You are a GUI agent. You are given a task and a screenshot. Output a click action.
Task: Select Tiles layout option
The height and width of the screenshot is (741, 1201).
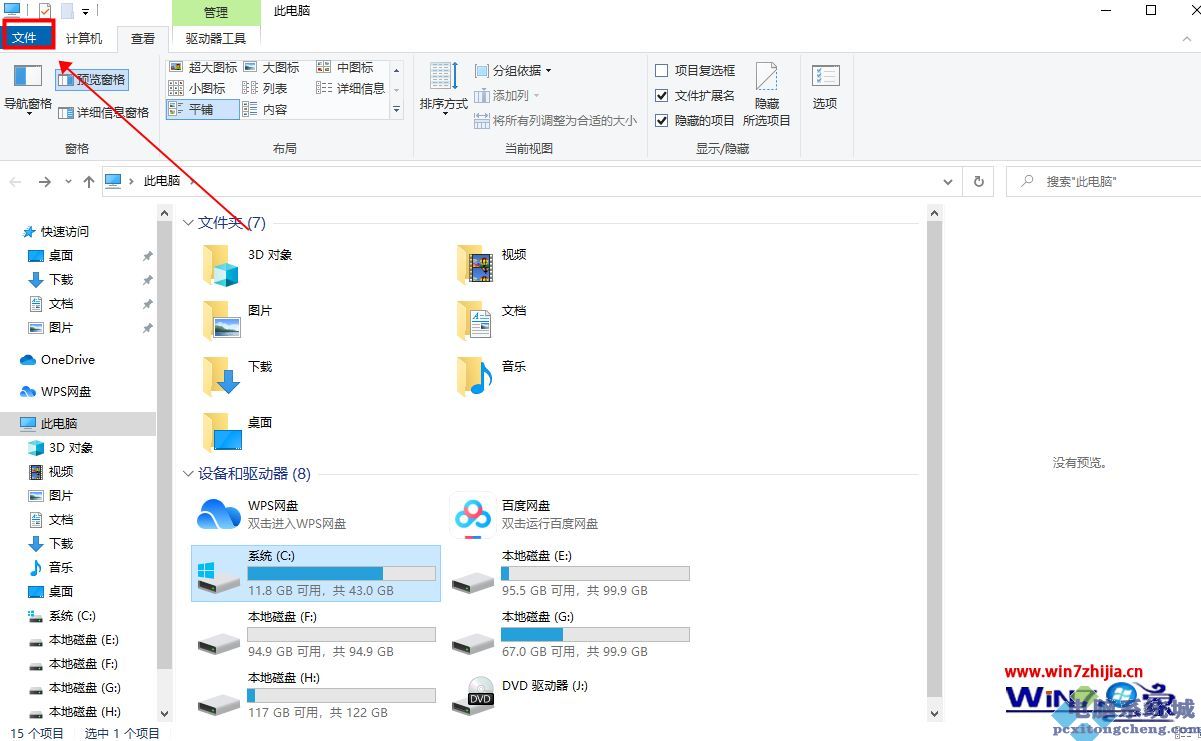[203, 109]
